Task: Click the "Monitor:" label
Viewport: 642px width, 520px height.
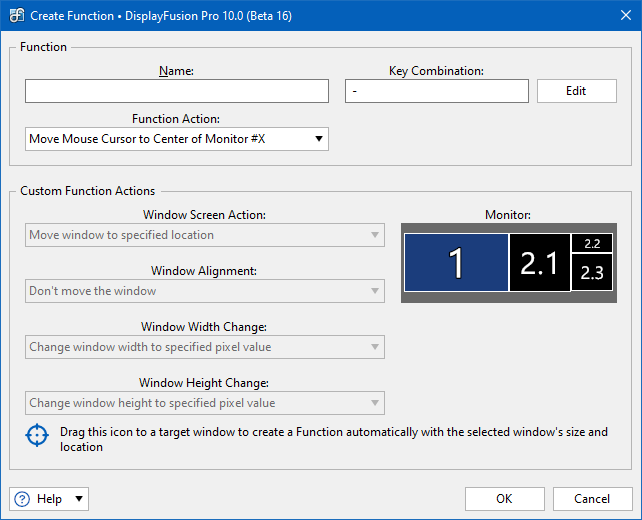Action: pyautogui.click(x=508, y=215)
